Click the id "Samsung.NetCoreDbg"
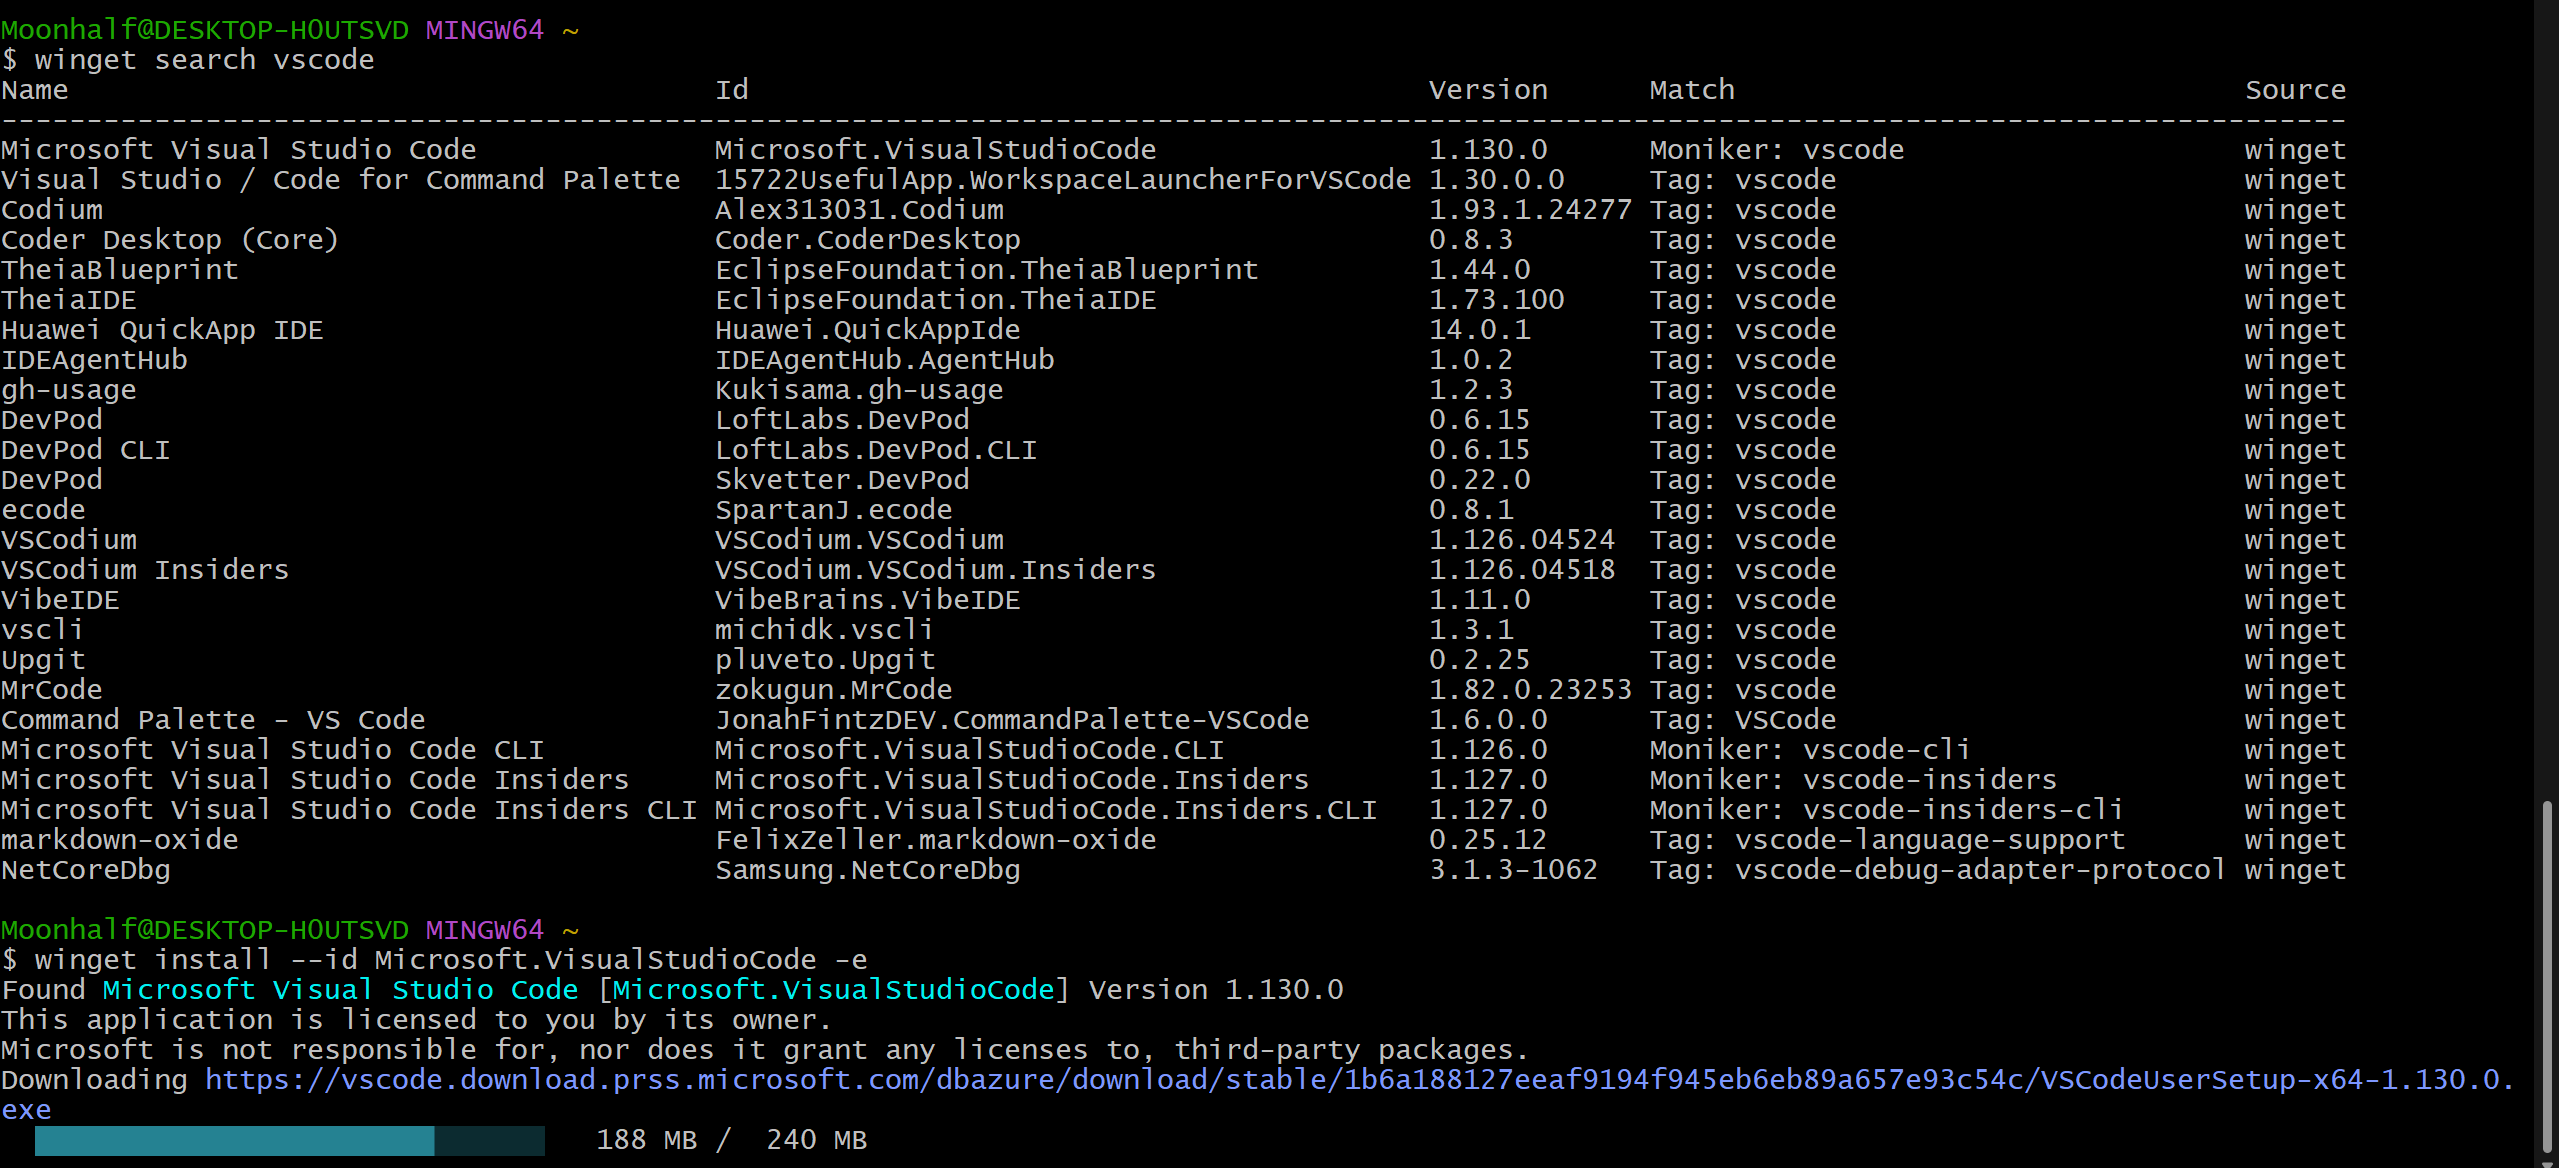The height and width of the screenshot is (1168, 2559). (868, 870)
